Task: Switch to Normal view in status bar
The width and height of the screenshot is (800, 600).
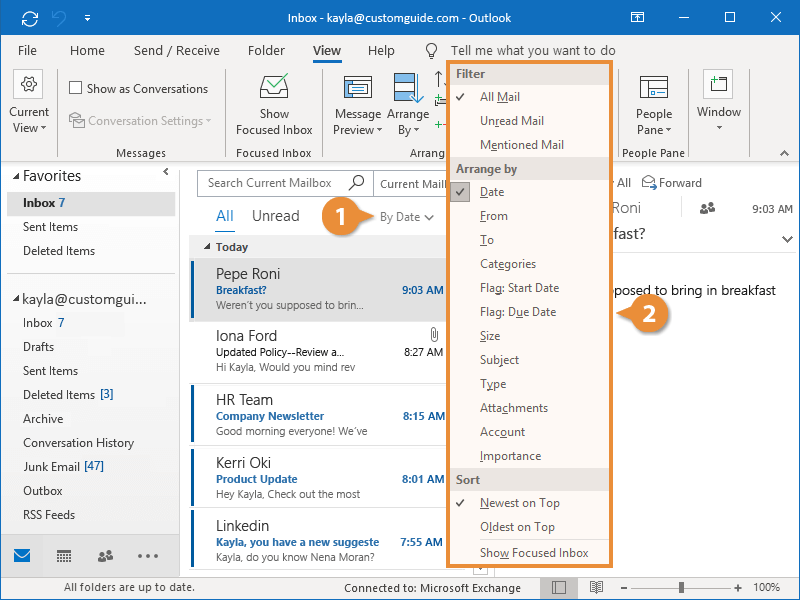Action: click(559, 588)
